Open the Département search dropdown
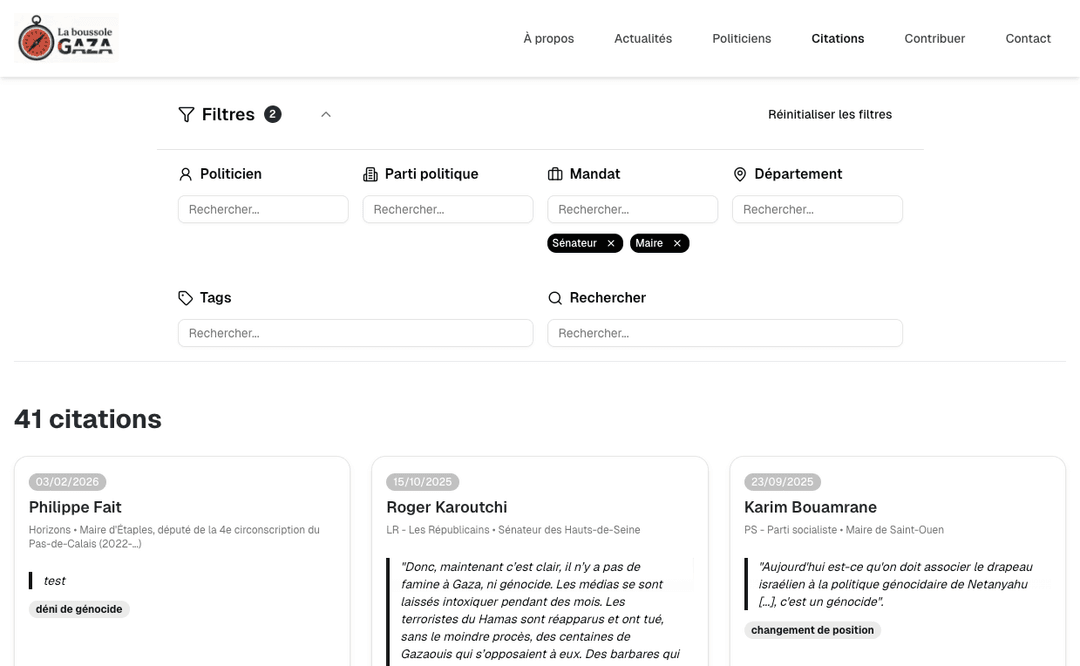Screen dimensions: 1080x666 [817, 209]
